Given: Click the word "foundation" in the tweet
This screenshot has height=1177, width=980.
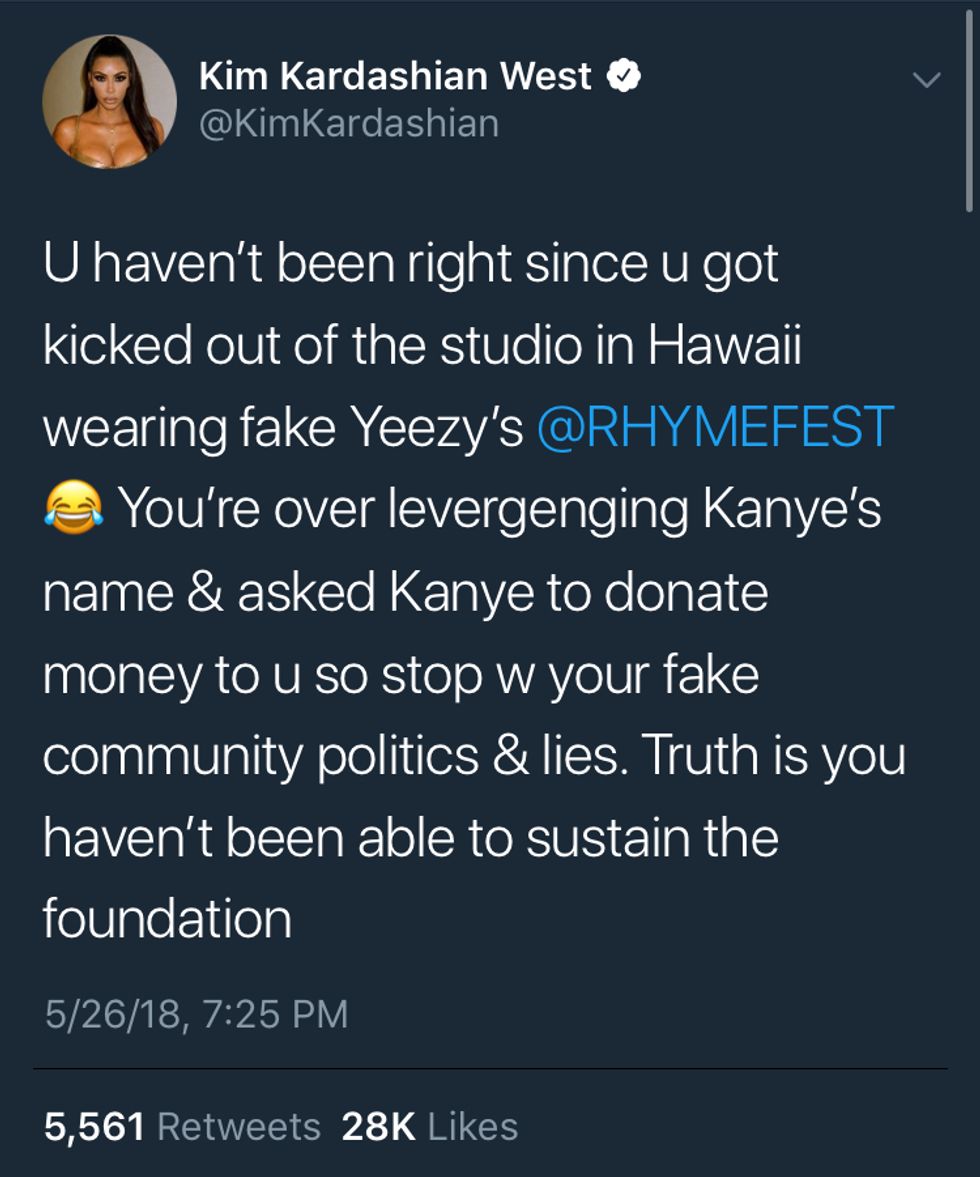Looking at the screenshot, I should 167,918.
